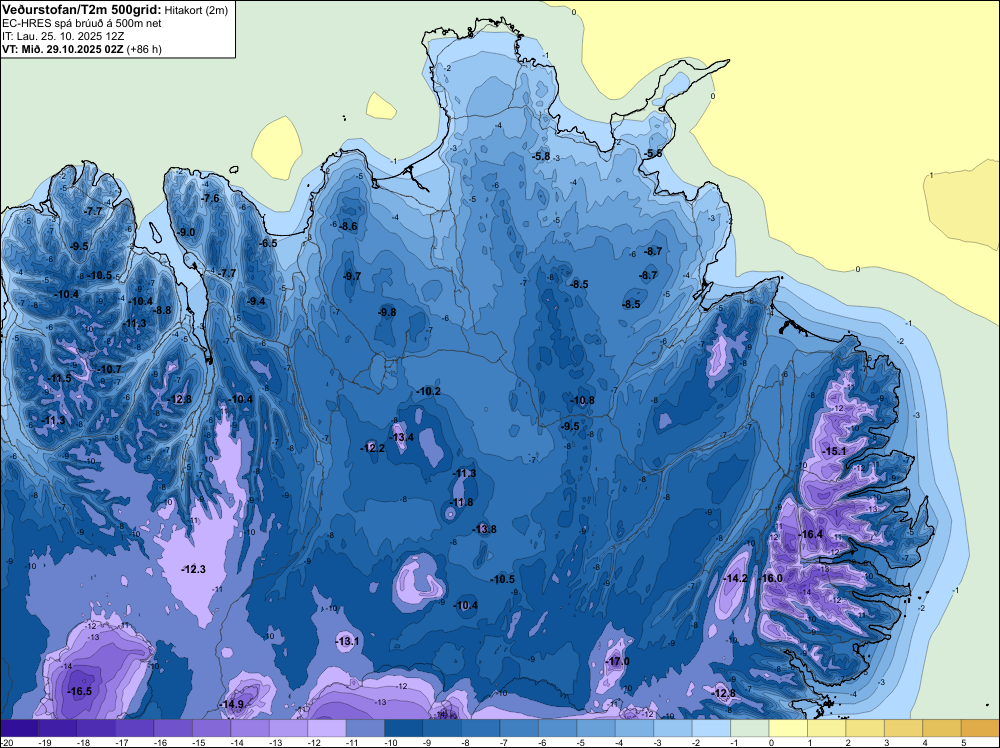Click the legend scale number -6
This screenshot has height=748, width=1000.
point(544,742)
